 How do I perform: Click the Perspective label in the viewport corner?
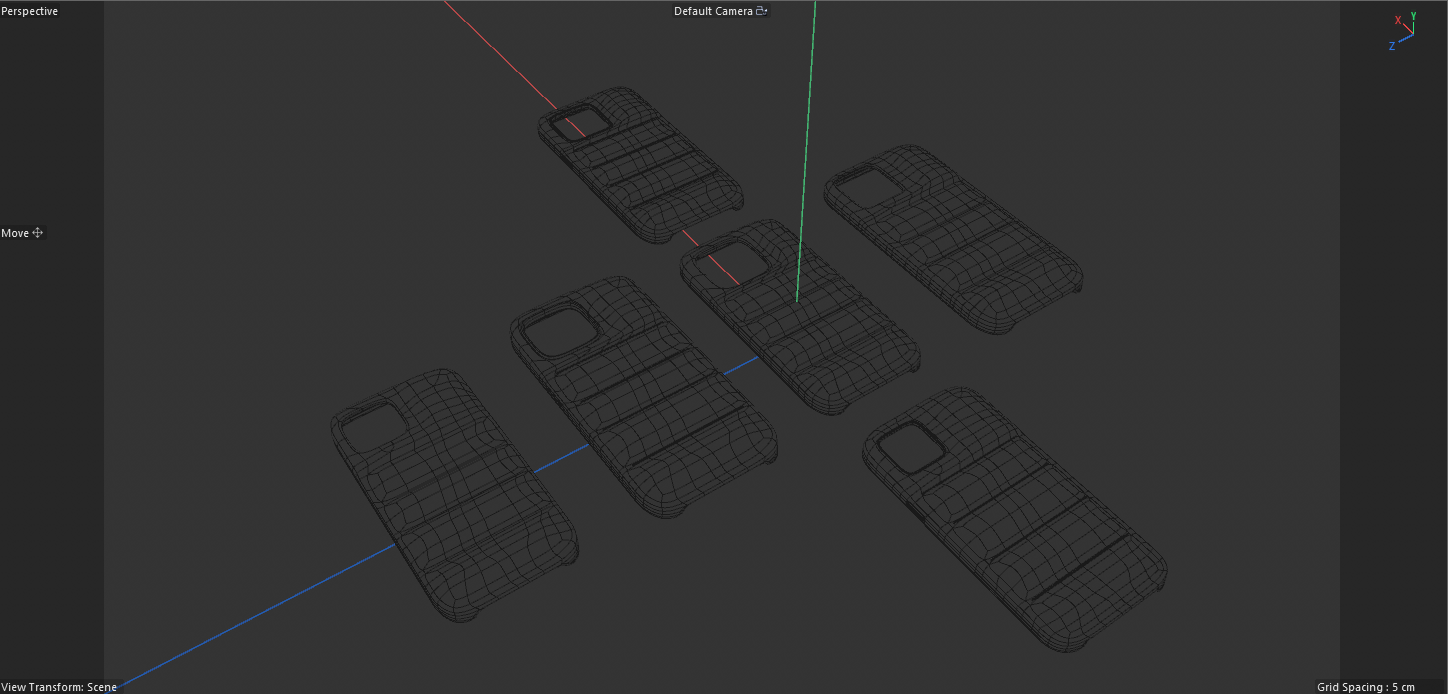(29, 11)
